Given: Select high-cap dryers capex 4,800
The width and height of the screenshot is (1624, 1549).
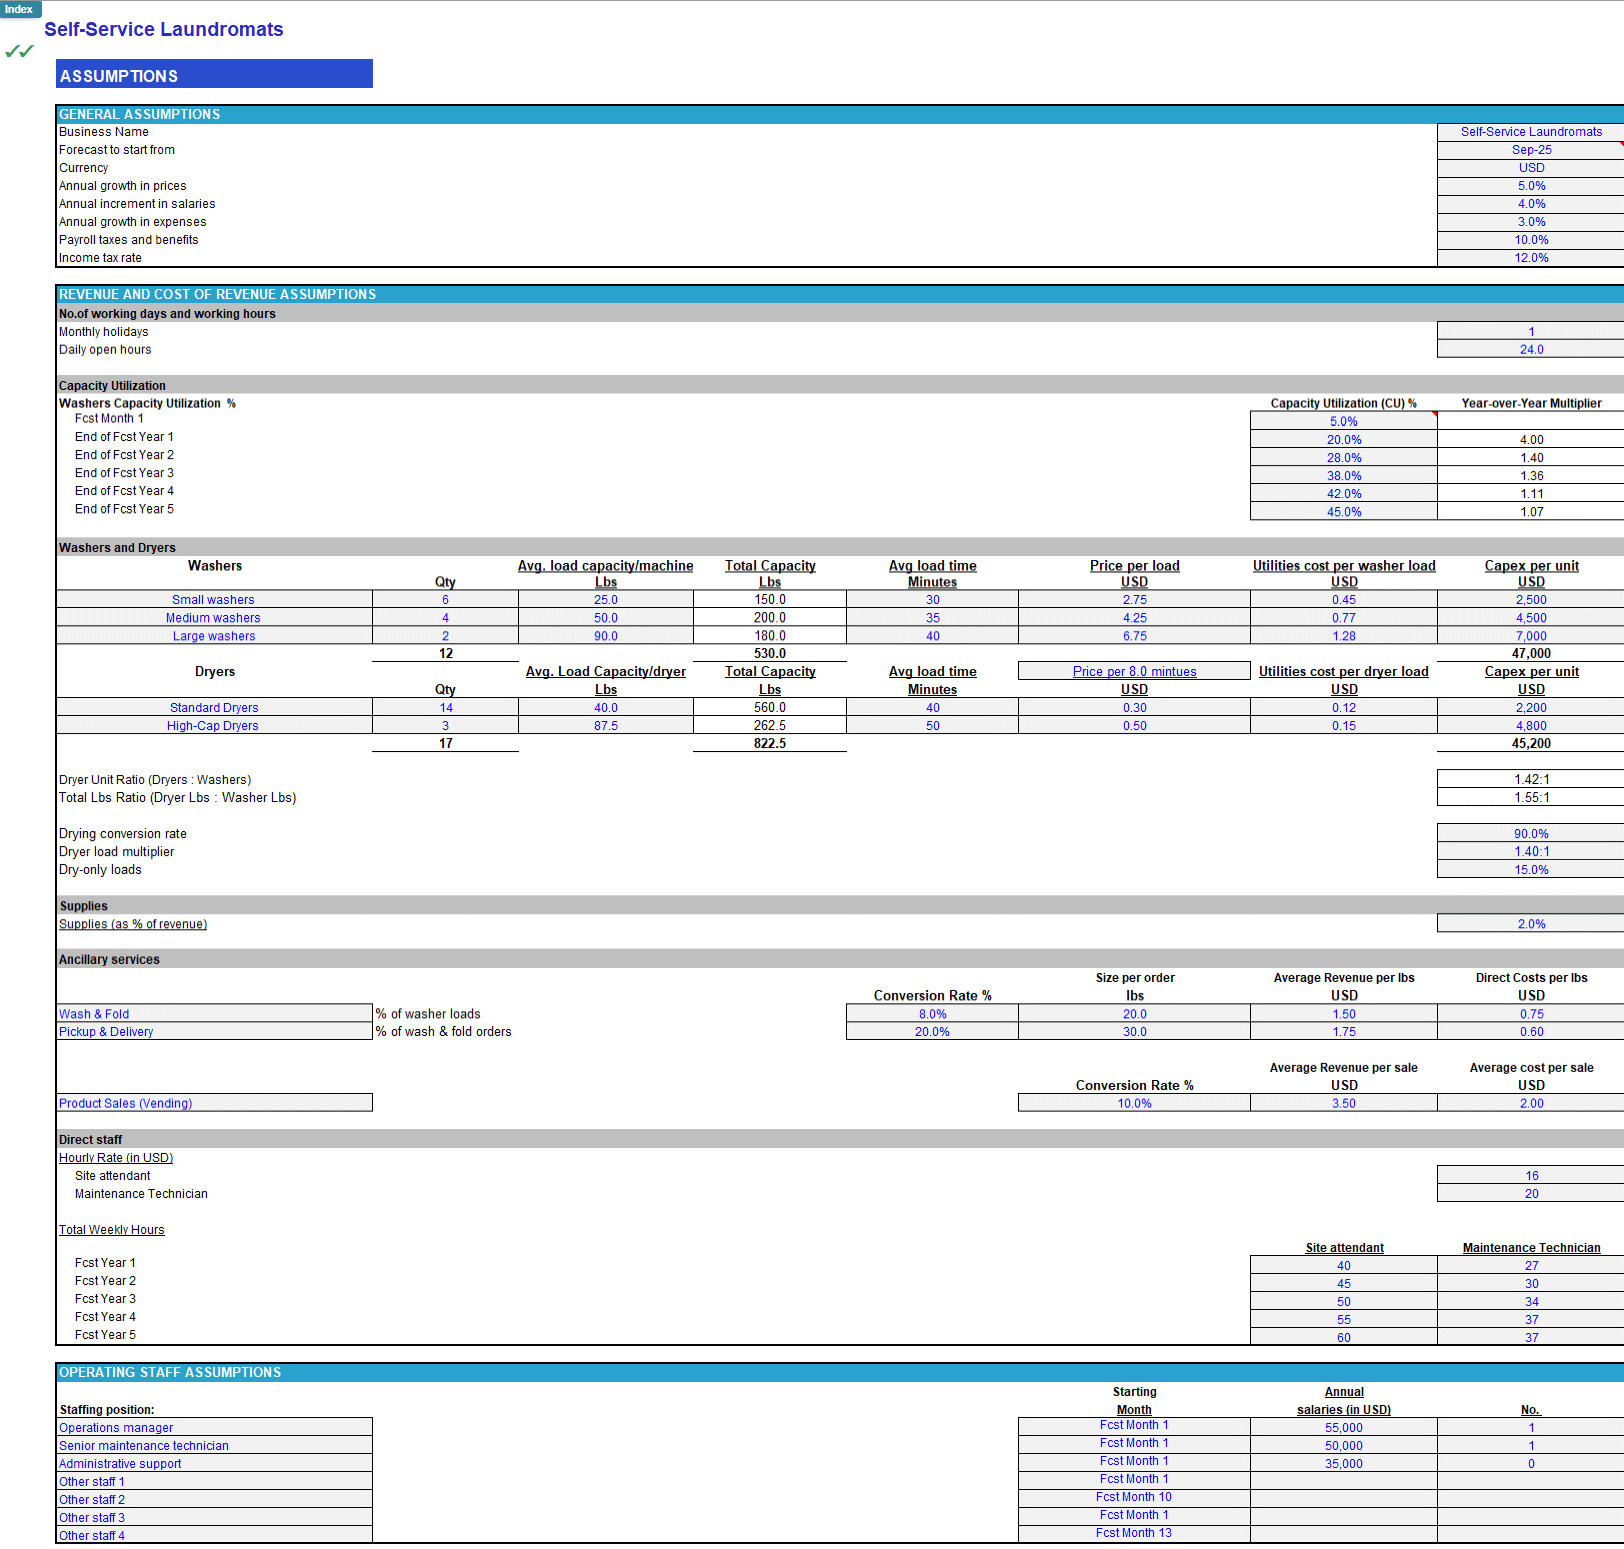Looking at the screenshot, I should coord(1530,726).
